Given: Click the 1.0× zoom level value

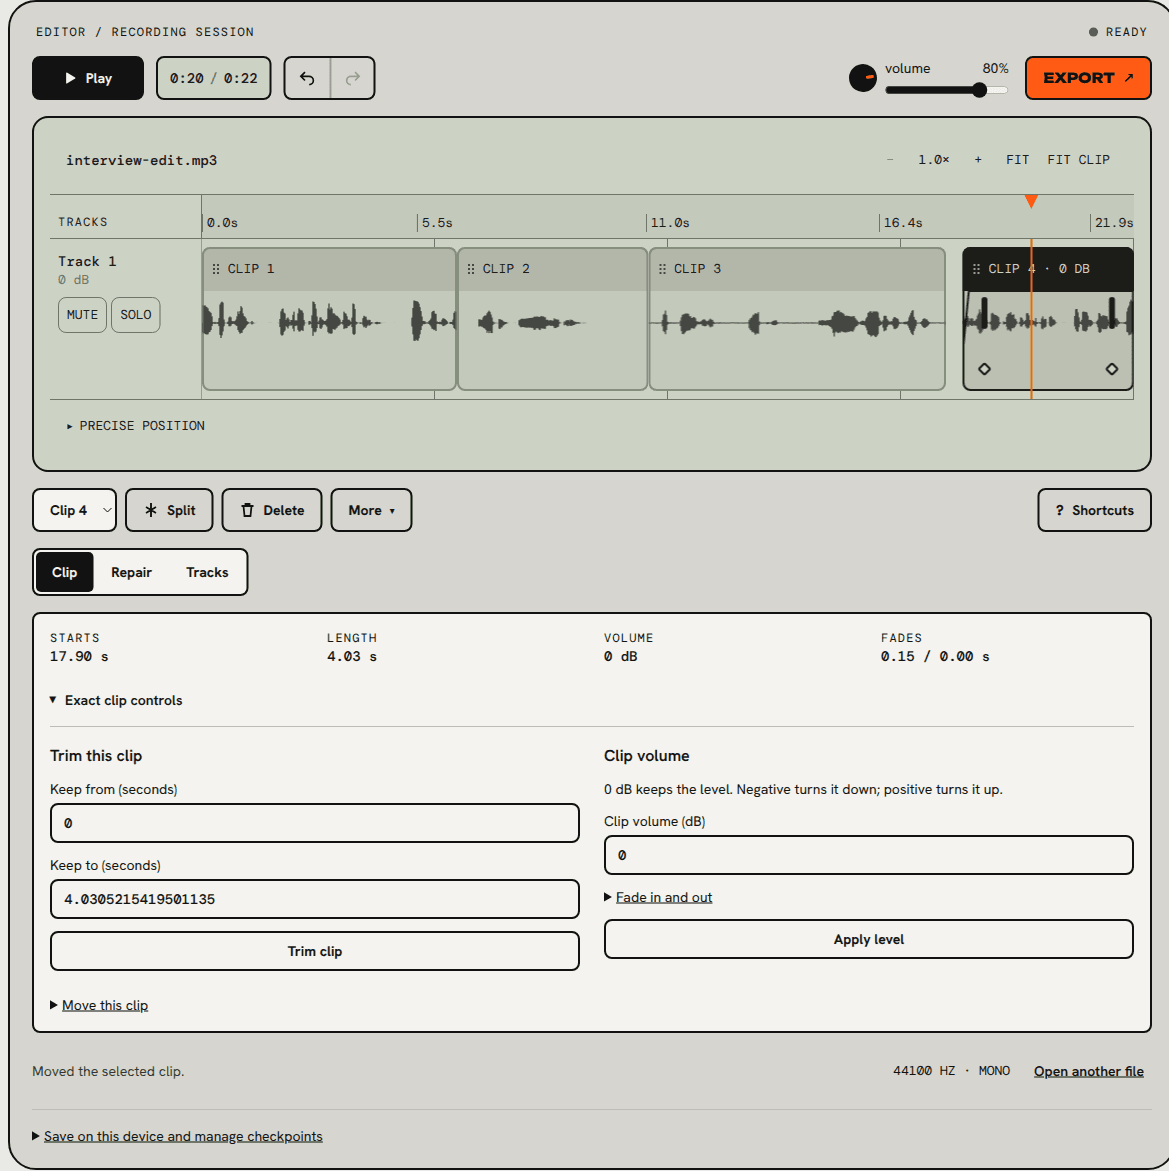Looking at the screenshot, I should click(934, 159).
